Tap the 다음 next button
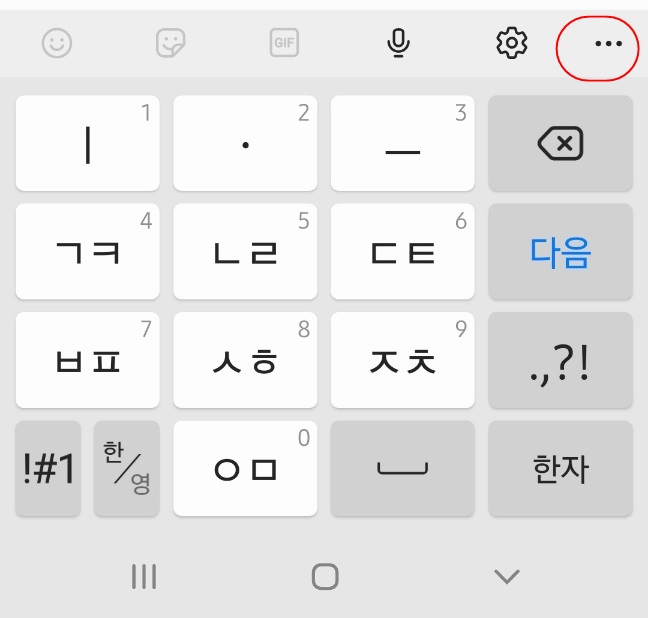Screen dimensions: 648x618 pyautogui.click(x=560, y=252)
